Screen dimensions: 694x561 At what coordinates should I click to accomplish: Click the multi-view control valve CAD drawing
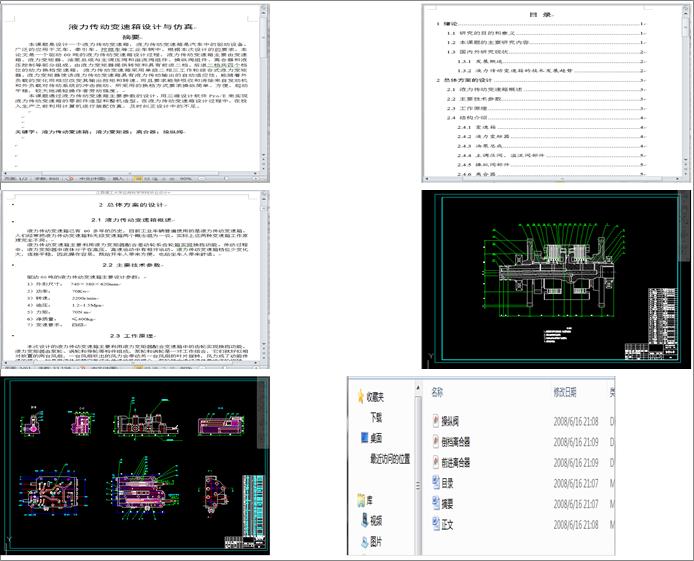tap(134, 464)
